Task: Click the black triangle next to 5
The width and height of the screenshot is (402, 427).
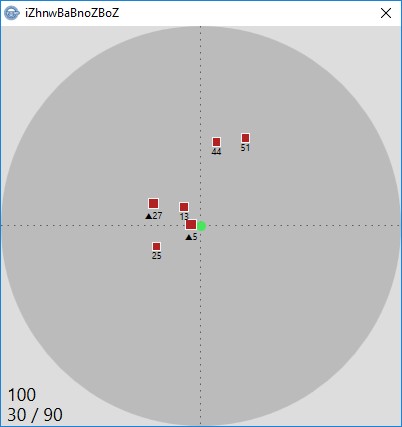Action: (189, 237)
